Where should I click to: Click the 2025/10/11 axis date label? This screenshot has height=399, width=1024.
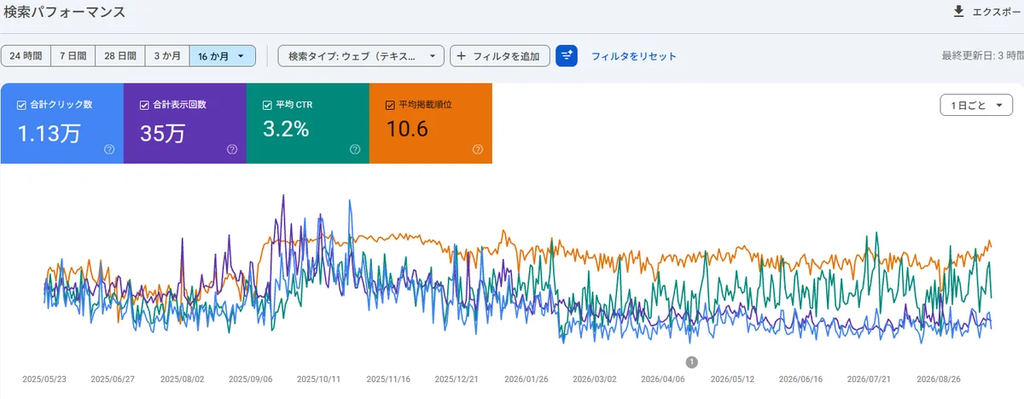click(x=319, y=379)
